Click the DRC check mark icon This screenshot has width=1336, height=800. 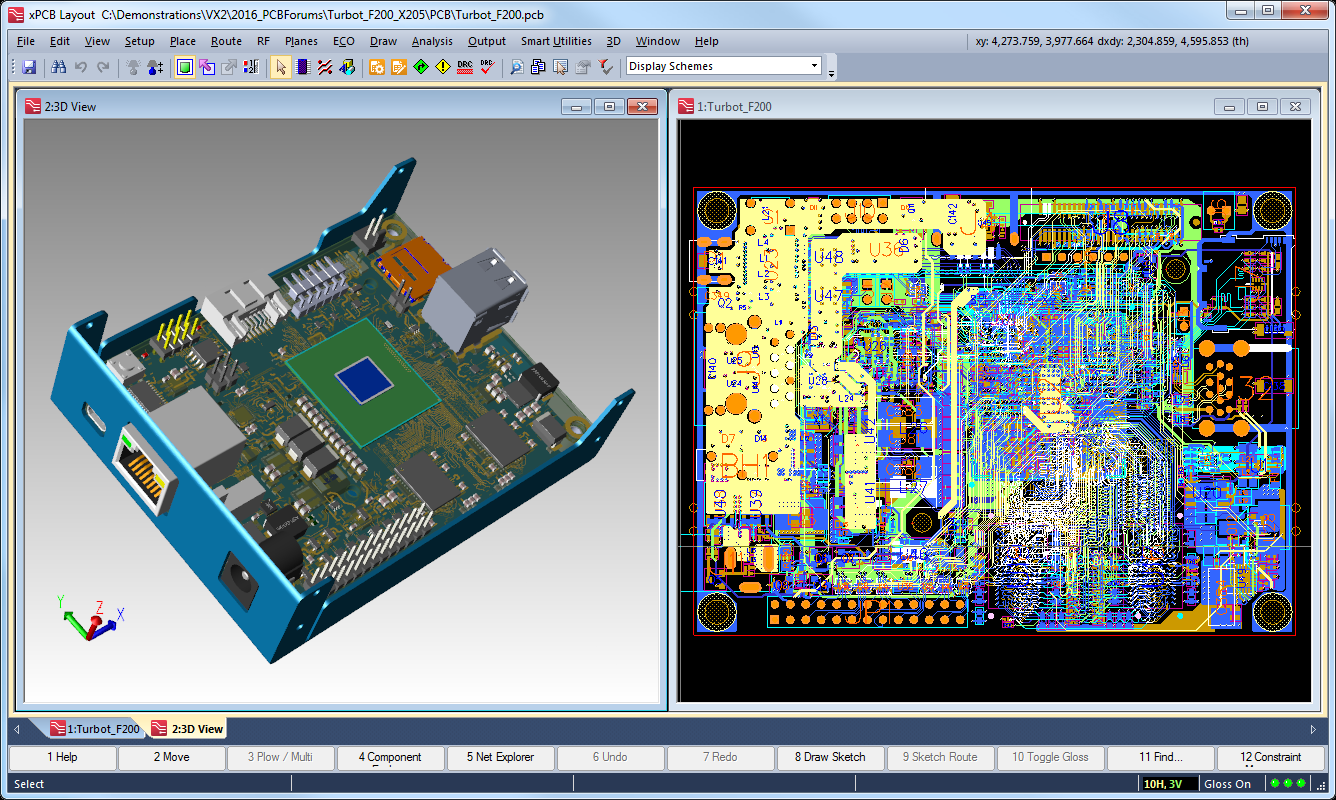tap(487, 67)
